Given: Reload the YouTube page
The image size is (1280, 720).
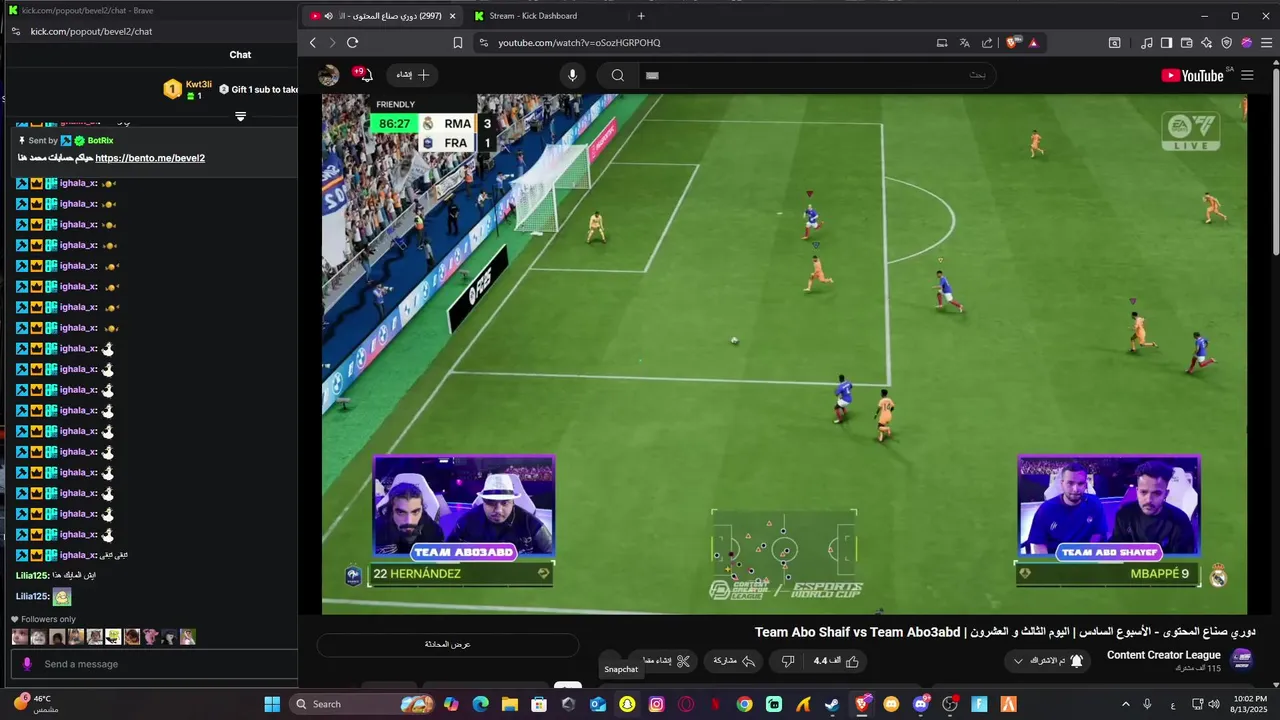Looking at the screenshot, I should (x=352, y=43).
